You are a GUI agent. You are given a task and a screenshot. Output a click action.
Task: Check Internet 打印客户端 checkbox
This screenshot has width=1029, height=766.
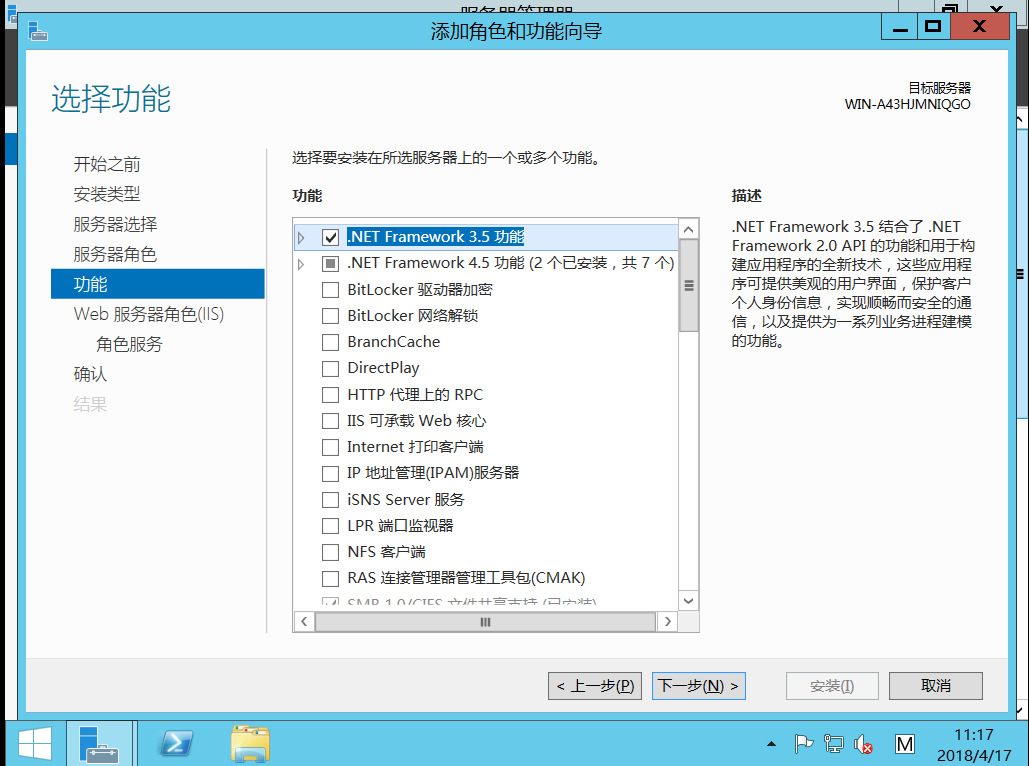pos(331,447)
